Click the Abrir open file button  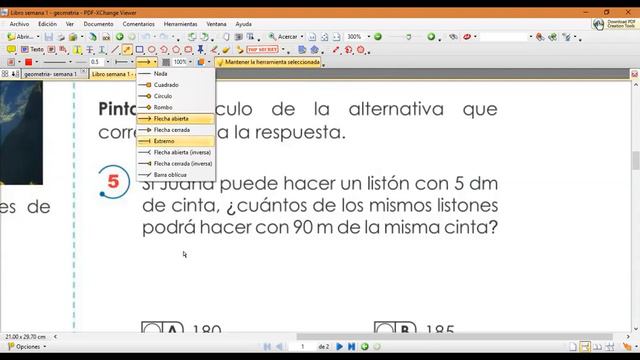tap(20, 37)
